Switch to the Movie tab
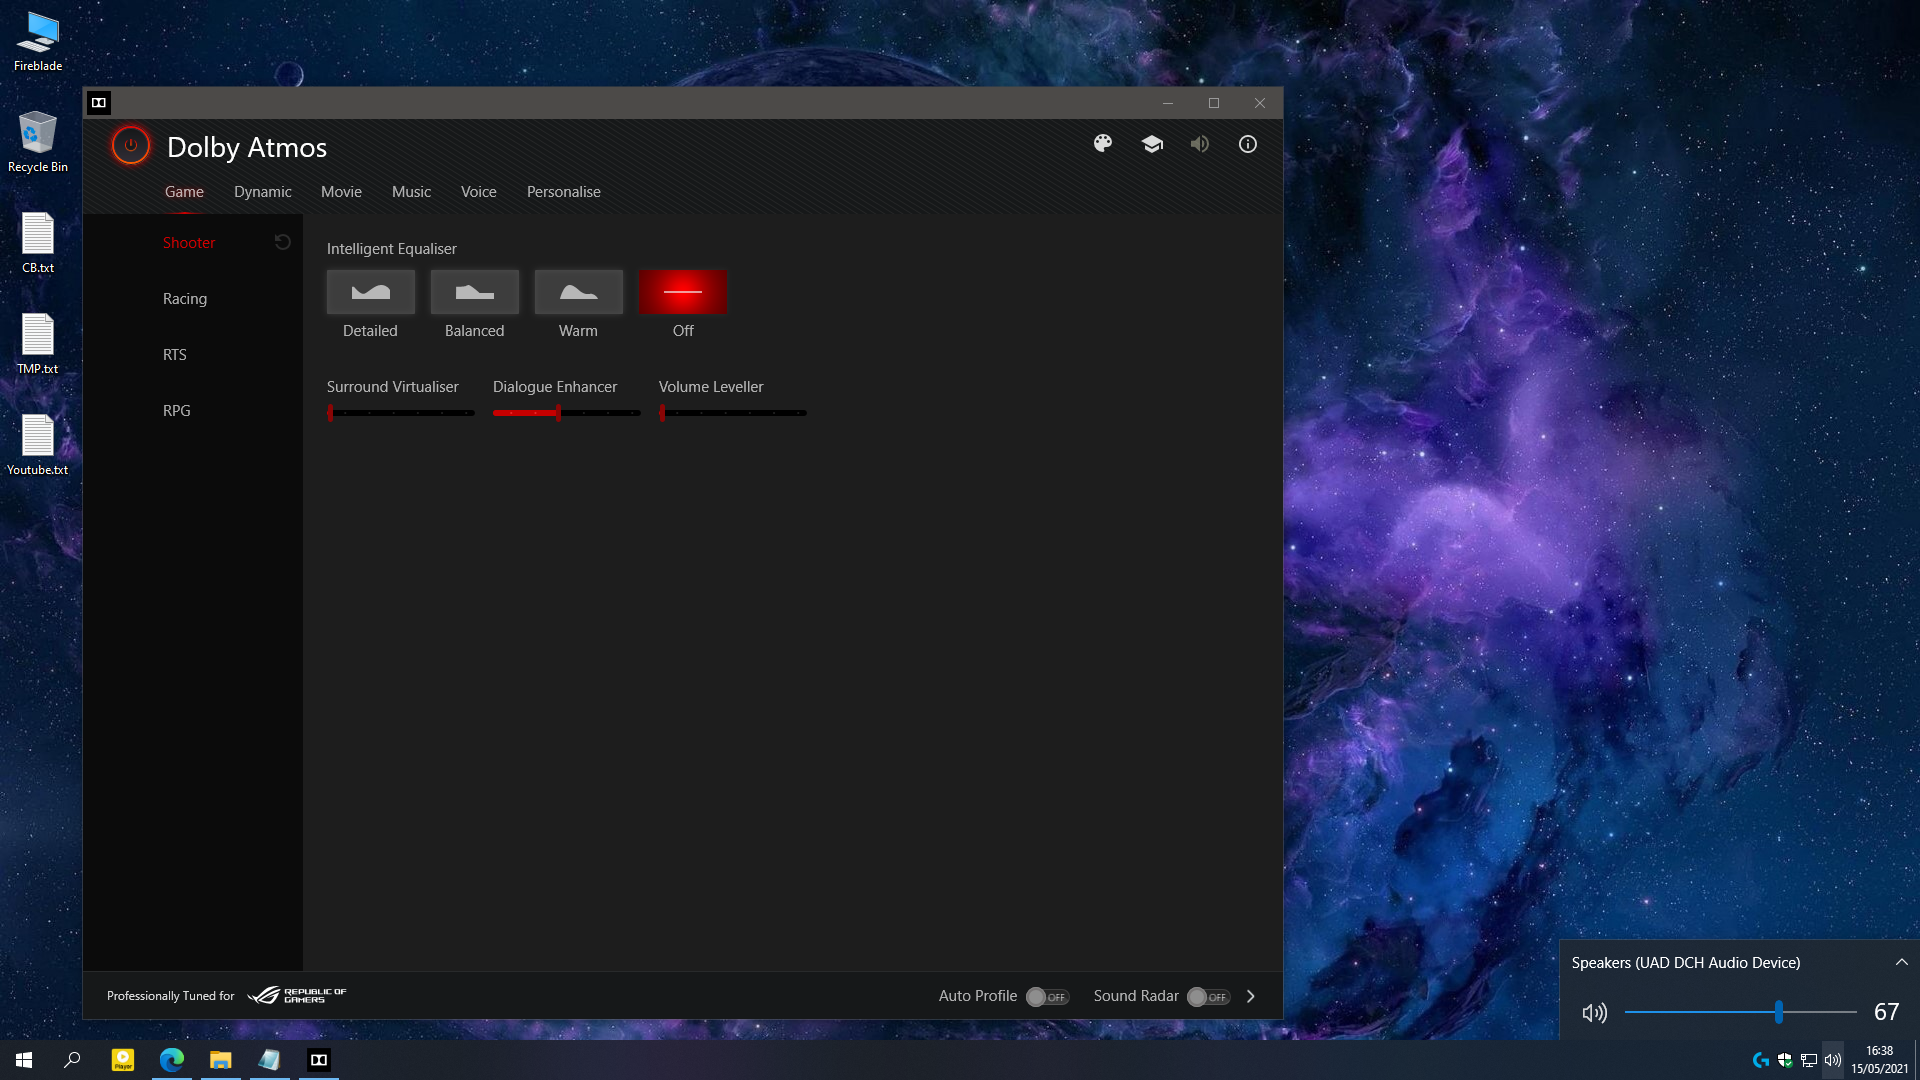 pos(341,192)
